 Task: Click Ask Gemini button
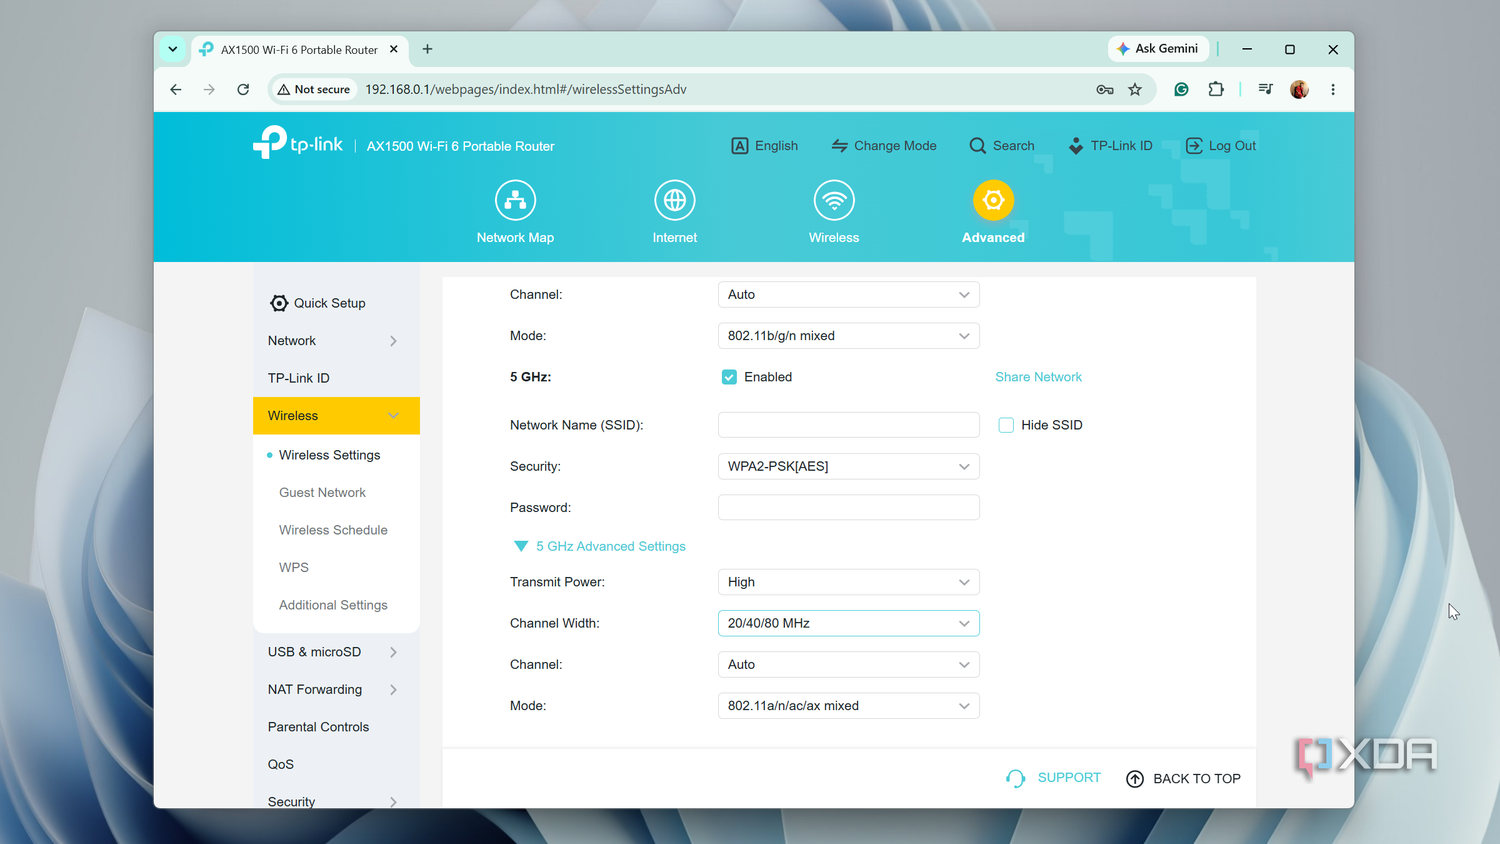point(1158,48)
